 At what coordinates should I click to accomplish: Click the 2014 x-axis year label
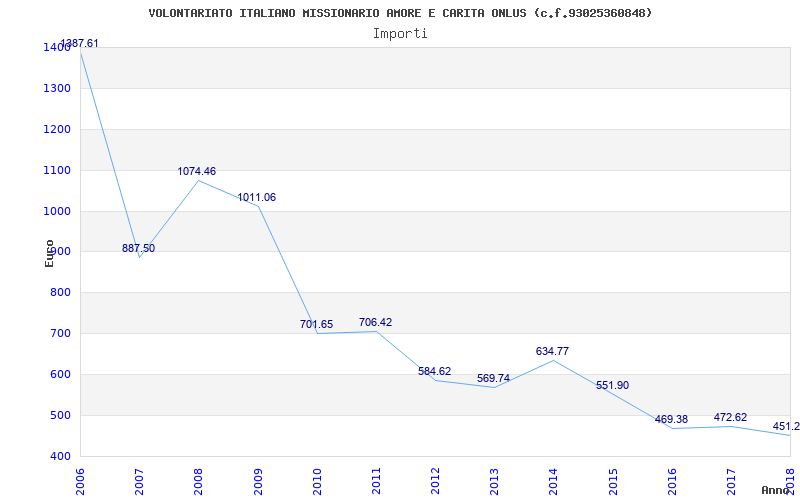click(554, 481)
